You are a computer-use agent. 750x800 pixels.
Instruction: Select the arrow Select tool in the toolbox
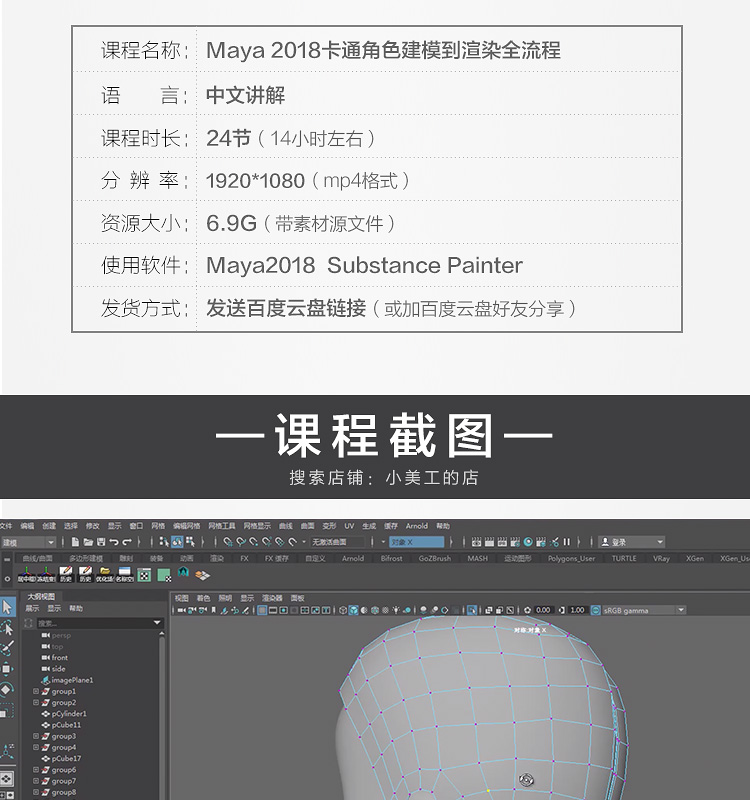(x=7, y=607)
